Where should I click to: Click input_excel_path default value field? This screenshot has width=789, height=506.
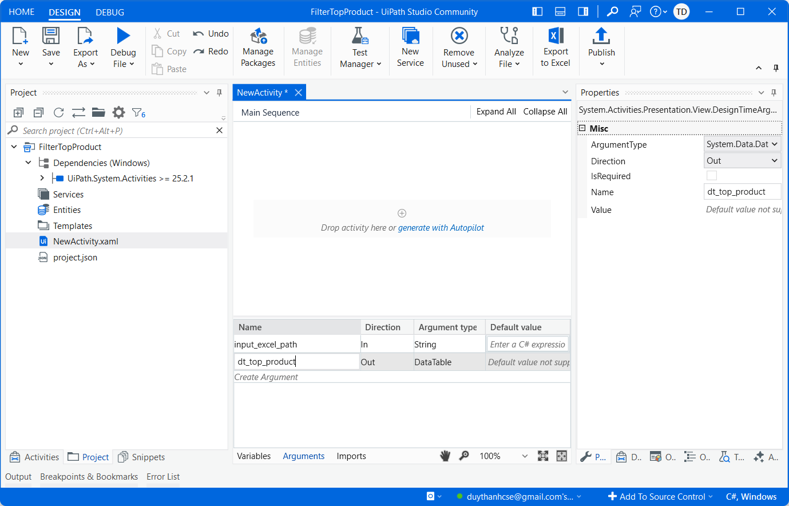(527, 344)
